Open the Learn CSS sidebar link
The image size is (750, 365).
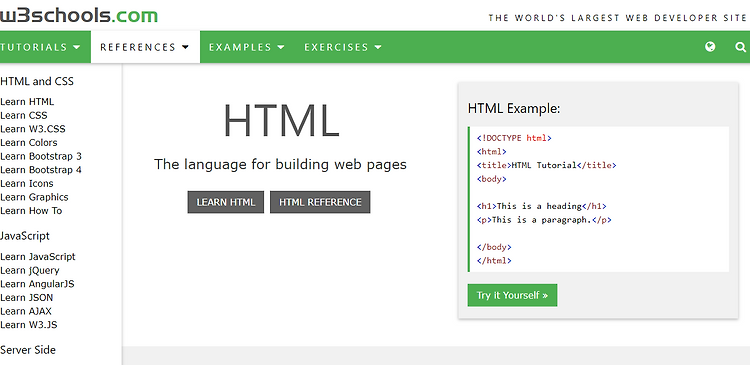click(24, 115)
